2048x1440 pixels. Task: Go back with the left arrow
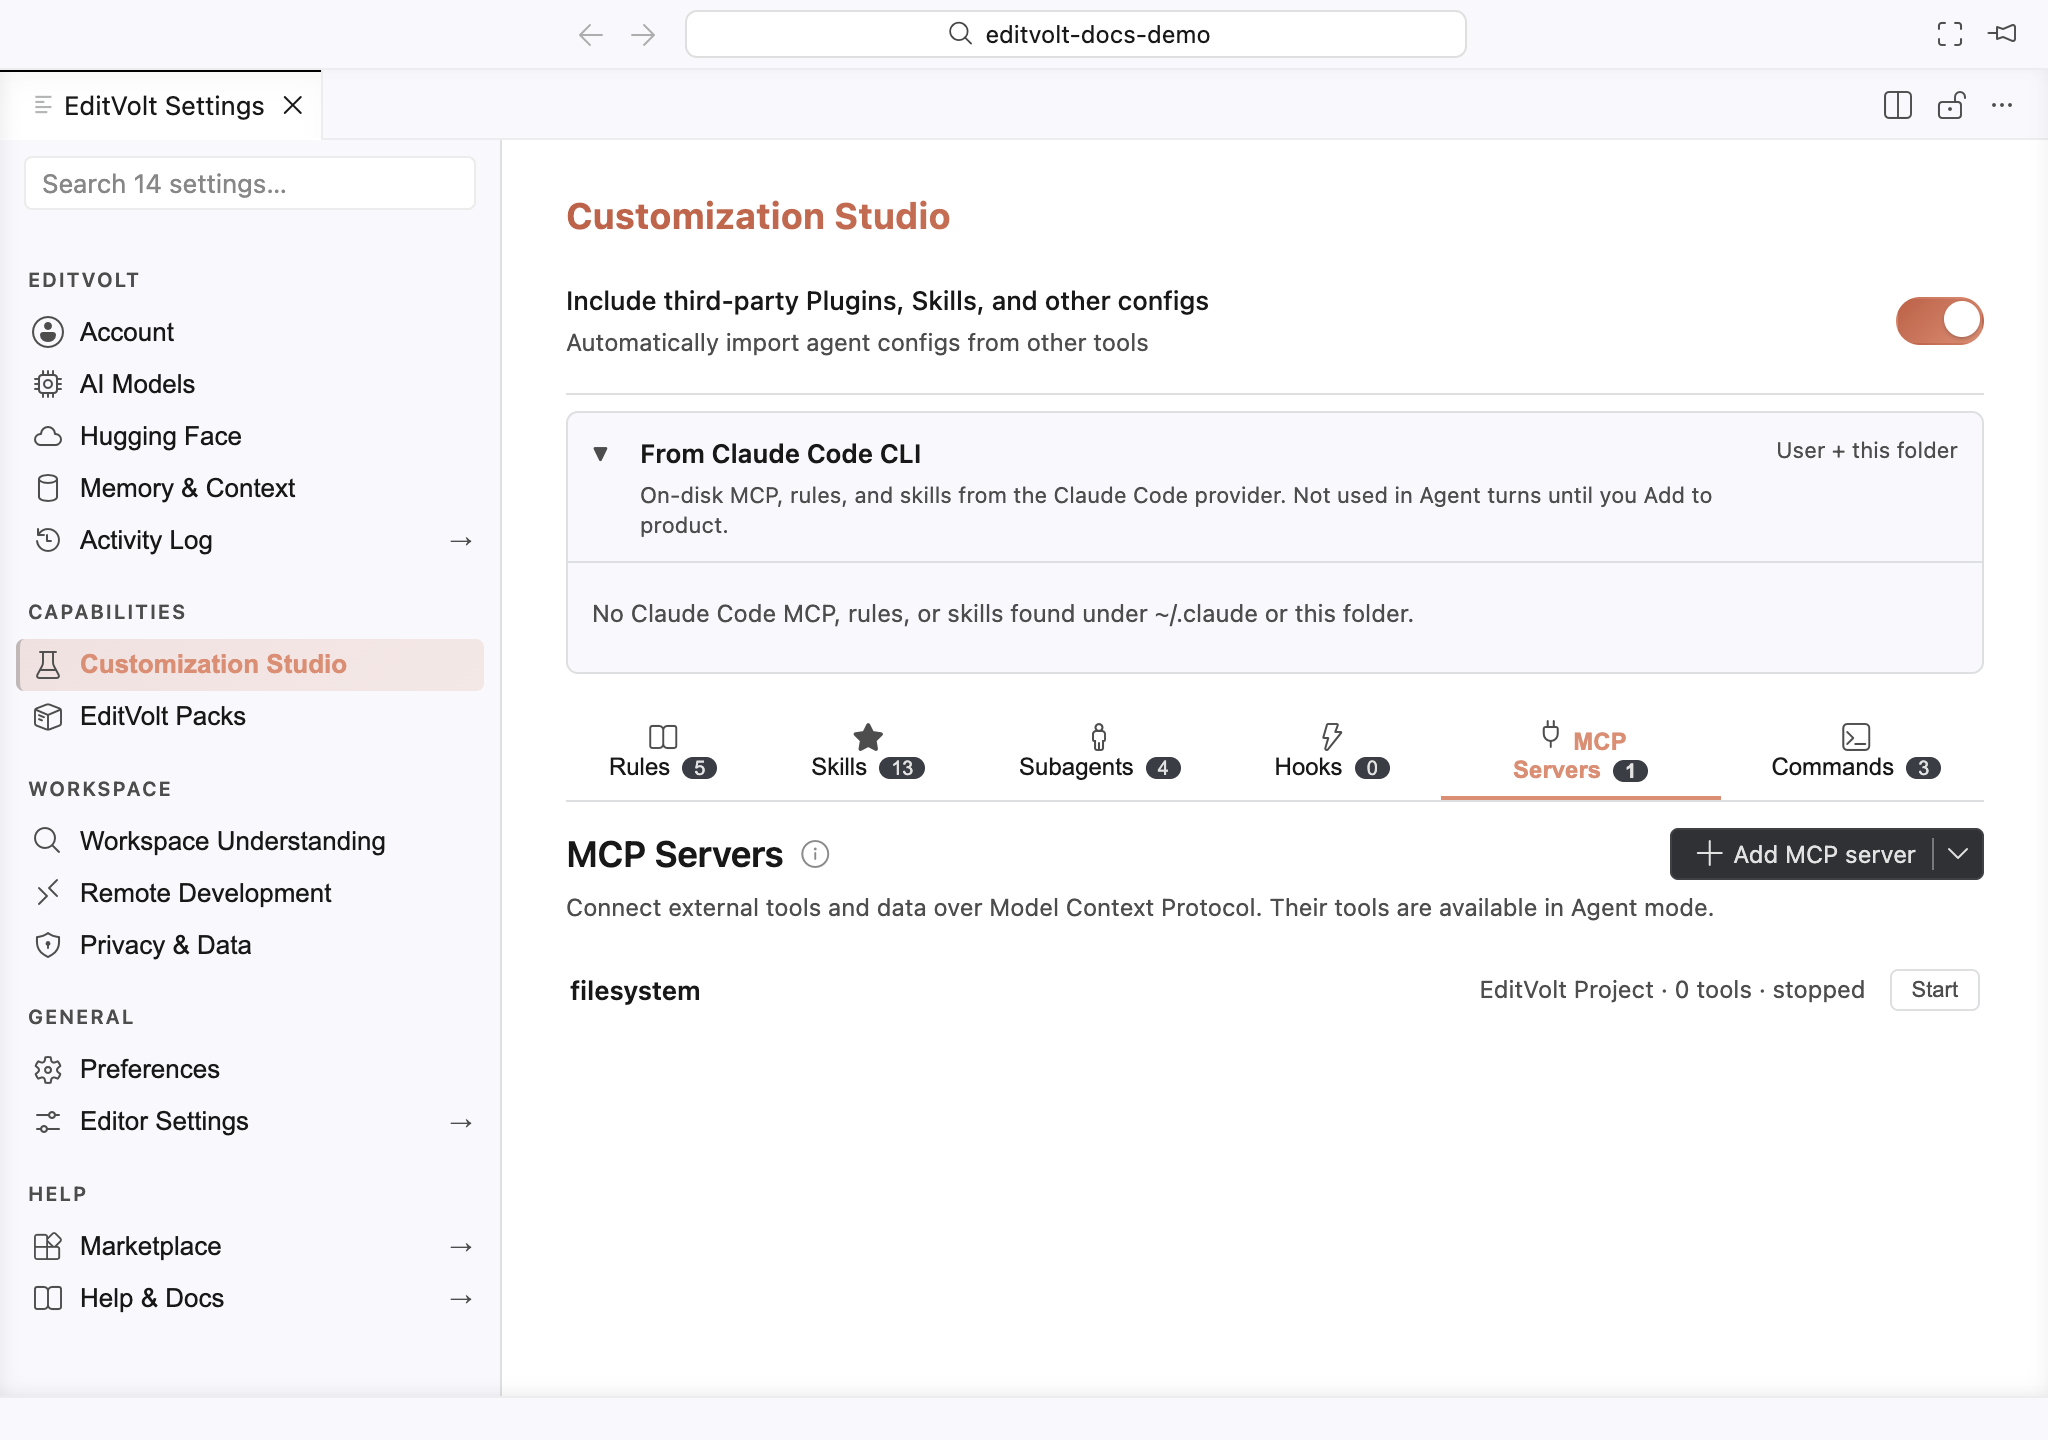tap(591, 35)
